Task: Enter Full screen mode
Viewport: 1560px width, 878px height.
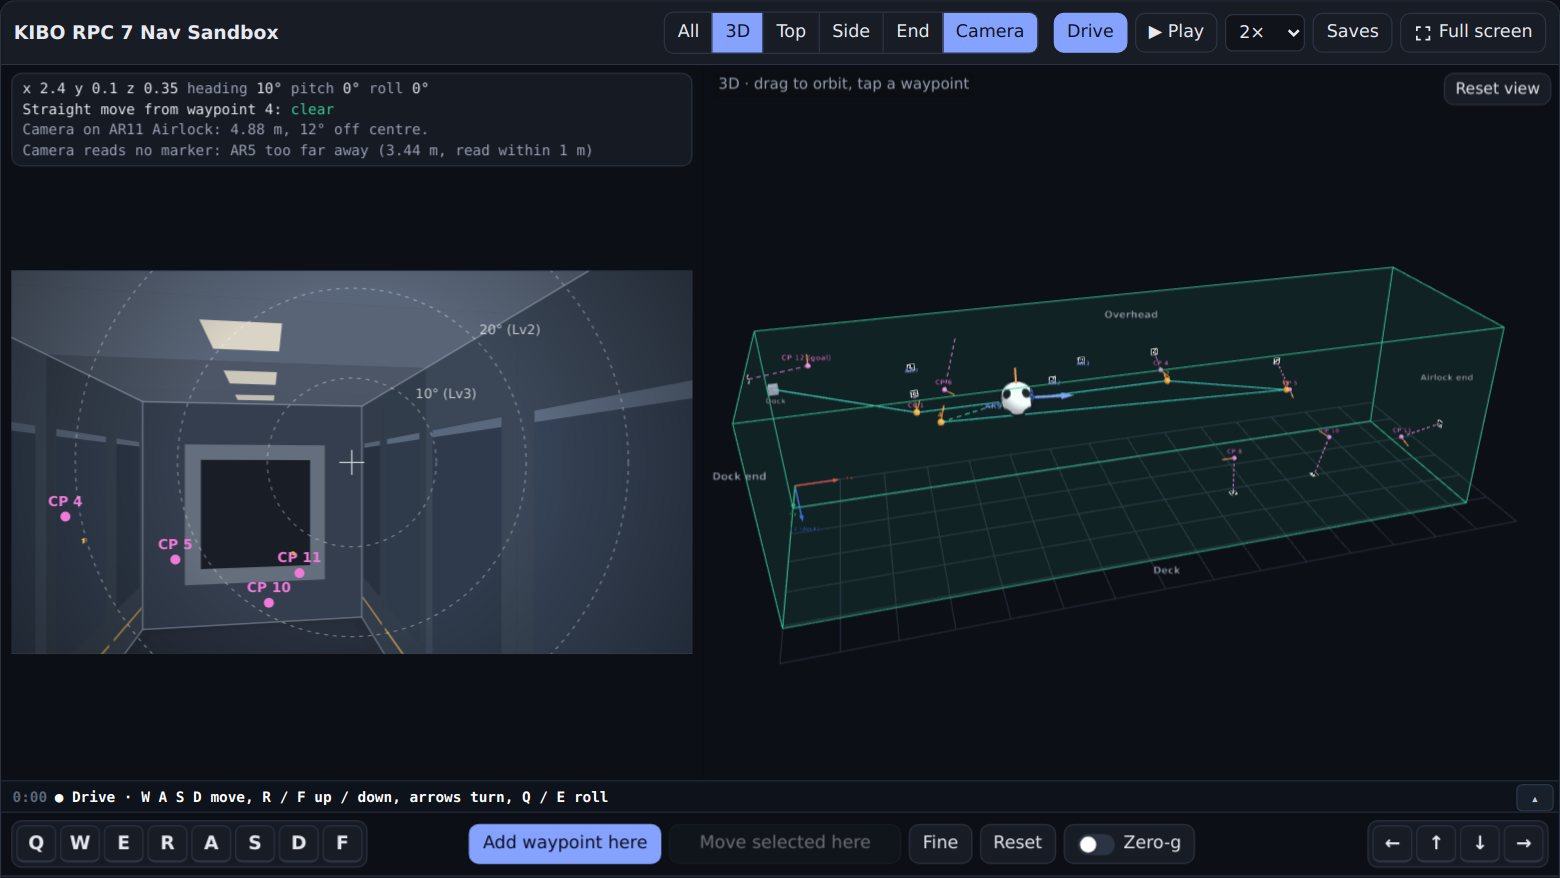Action: click(1473, 32)
